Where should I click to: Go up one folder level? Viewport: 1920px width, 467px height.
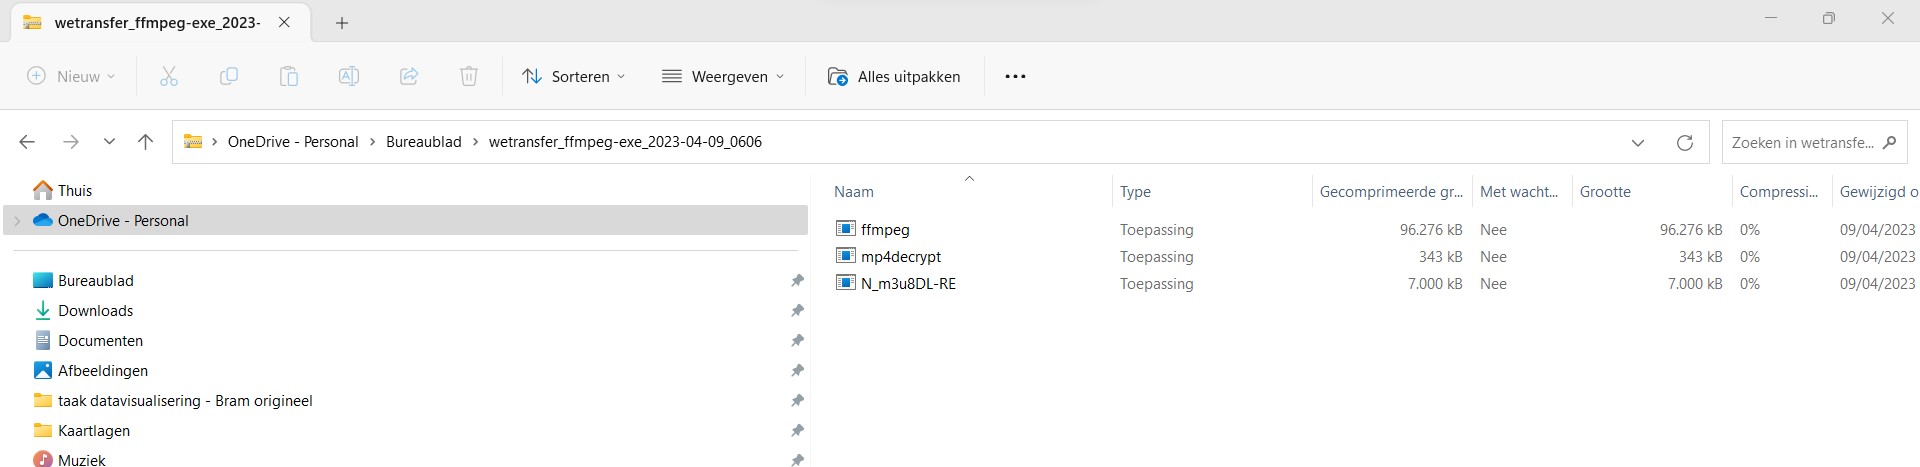[x=145, y=142]
